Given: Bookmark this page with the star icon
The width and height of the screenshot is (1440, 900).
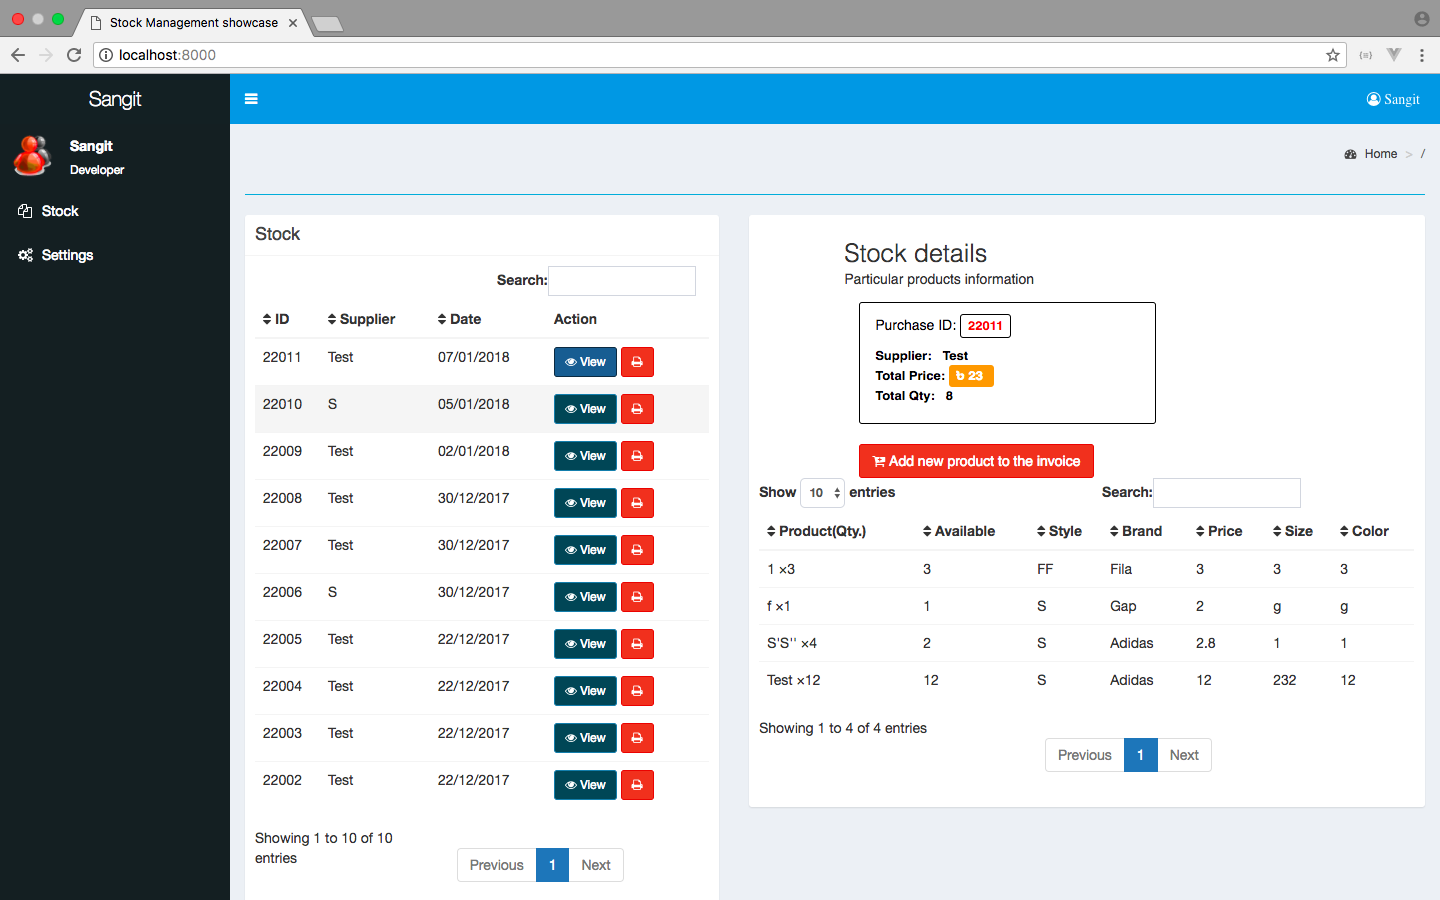Looking at the screenshot, I should coord(1332,55).
